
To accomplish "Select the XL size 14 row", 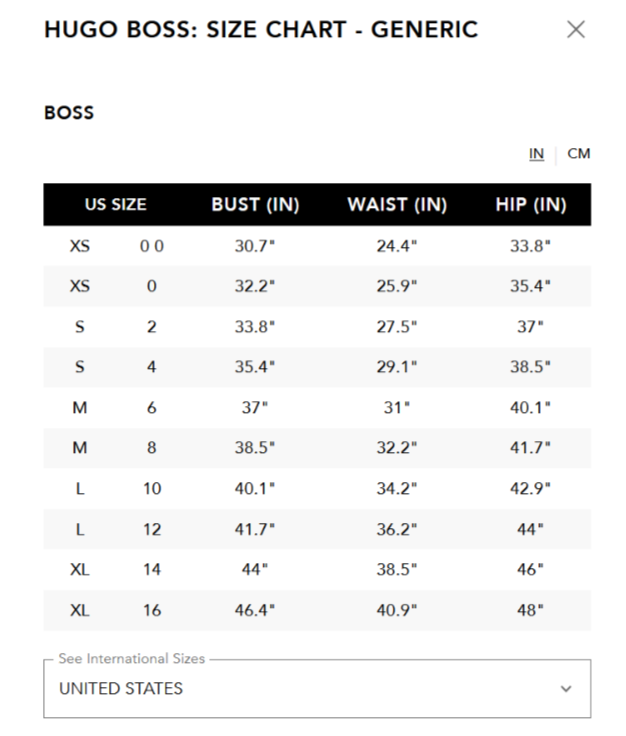I will [x=316, y=570].
